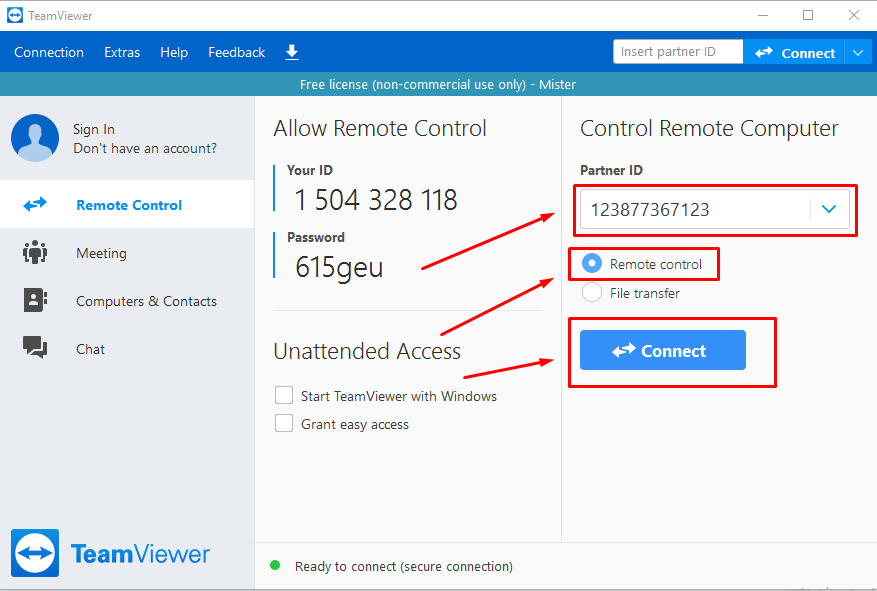Enable Start TeamViewer with Windows checkbox
This screenshot has width=877, height=591.
tap(284, 395)
